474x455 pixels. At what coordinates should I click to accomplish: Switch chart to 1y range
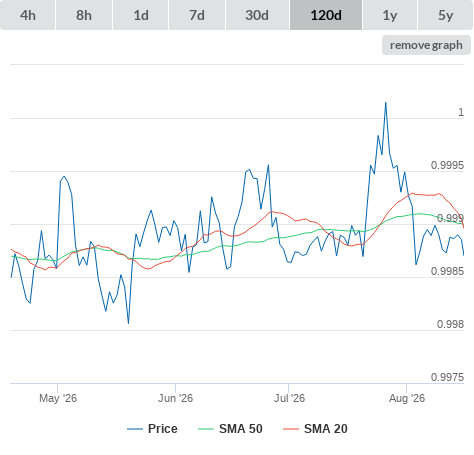pos(390,15)
